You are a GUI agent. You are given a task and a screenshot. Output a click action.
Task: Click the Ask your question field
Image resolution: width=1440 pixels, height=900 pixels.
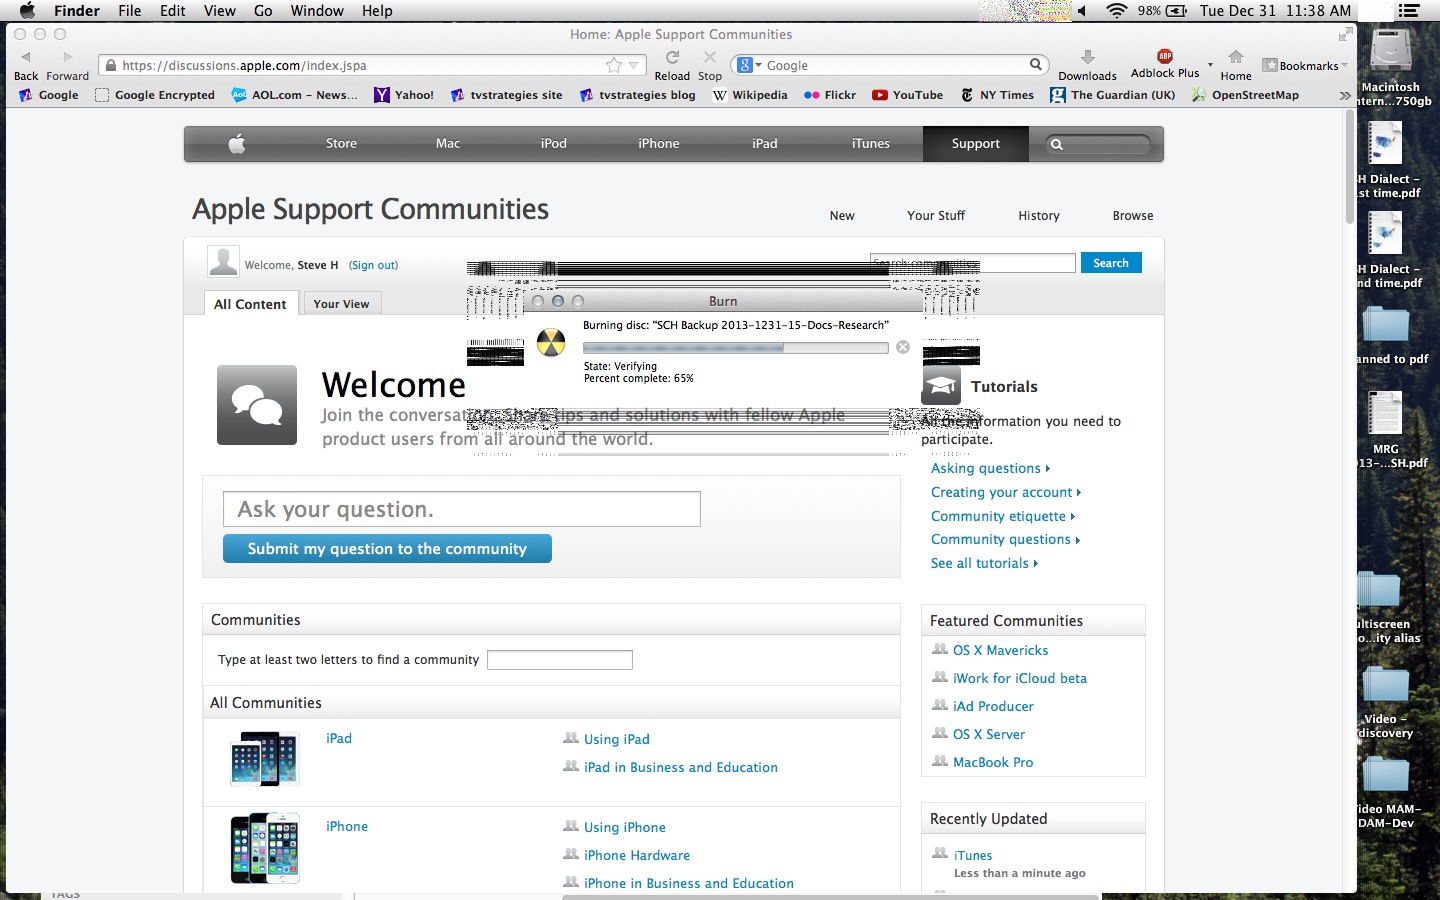[462, 509]
